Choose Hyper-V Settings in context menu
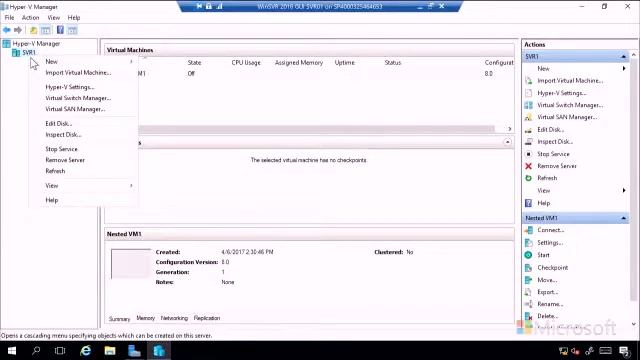640x360 pixels. click(x=84, y=87)
